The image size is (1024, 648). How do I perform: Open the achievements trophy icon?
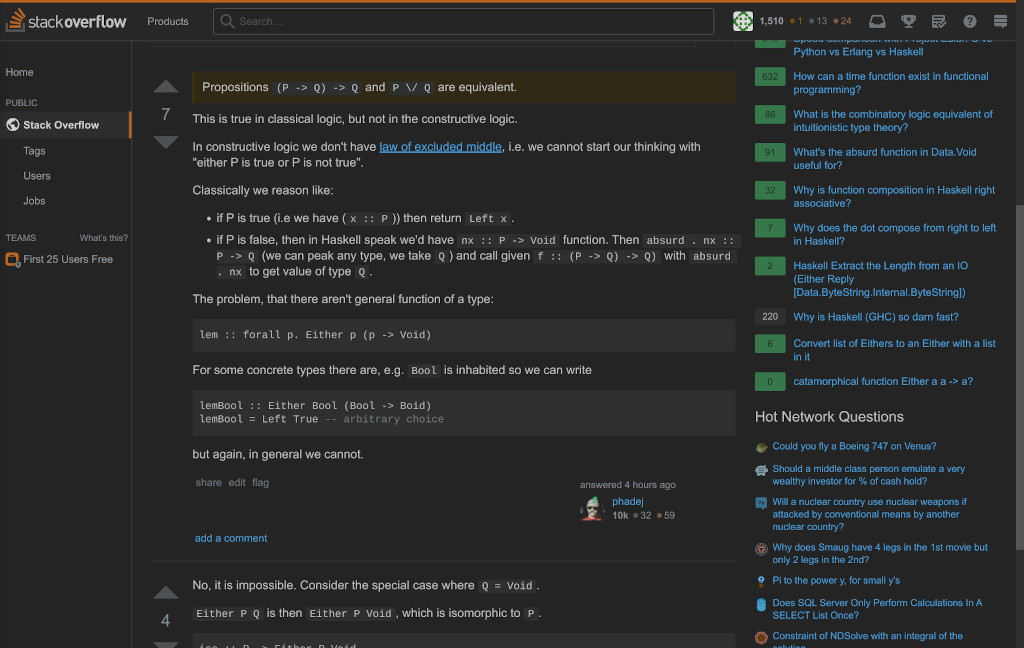[x=908, y=21]
